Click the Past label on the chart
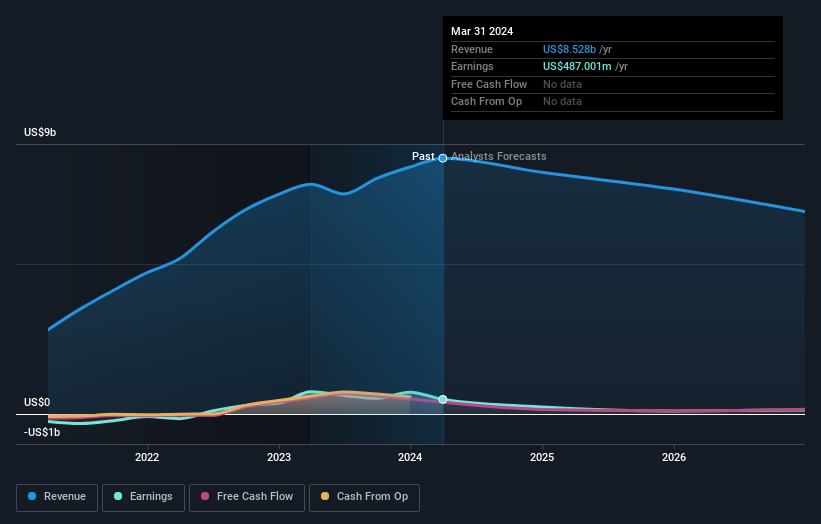This screenshot has height=524, width=821. coord(423,156)
